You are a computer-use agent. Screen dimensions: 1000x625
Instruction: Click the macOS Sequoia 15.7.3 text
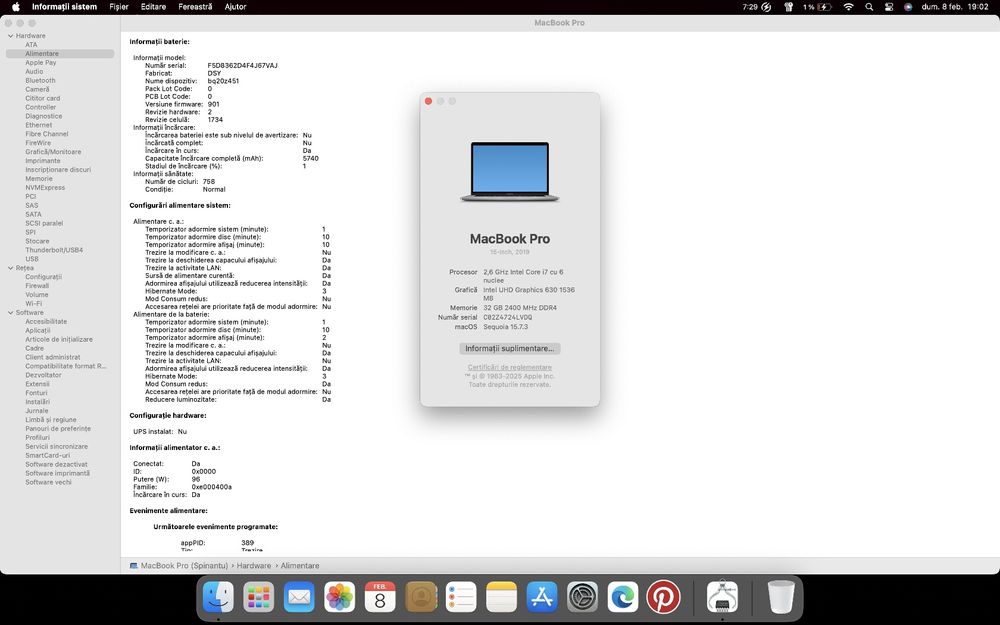(505, 327)
